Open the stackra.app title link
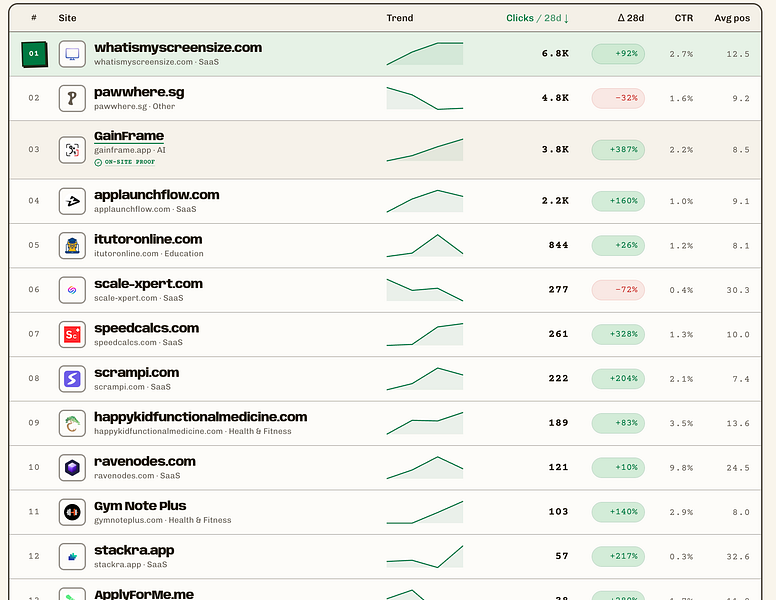Screen dimensions: 776x600 (x=134, y=550)
